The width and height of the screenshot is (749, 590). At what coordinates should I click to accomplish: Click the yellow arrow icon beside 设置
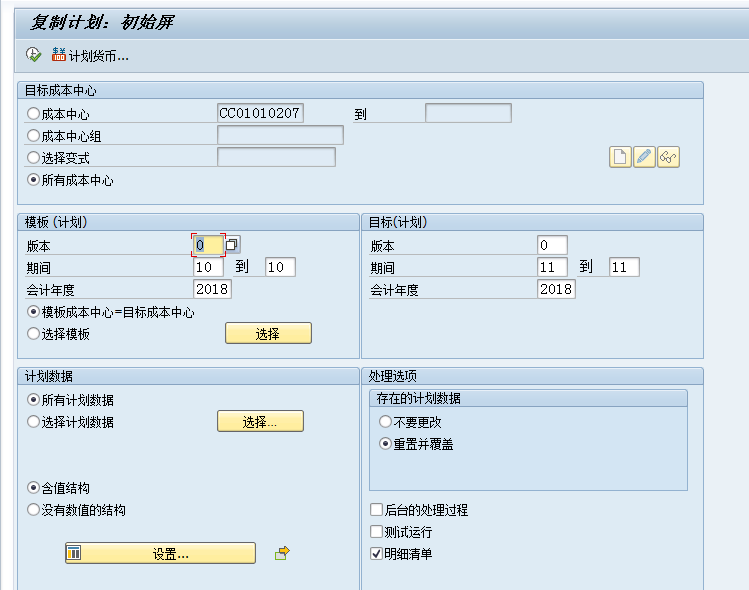[x=282, y=552]
